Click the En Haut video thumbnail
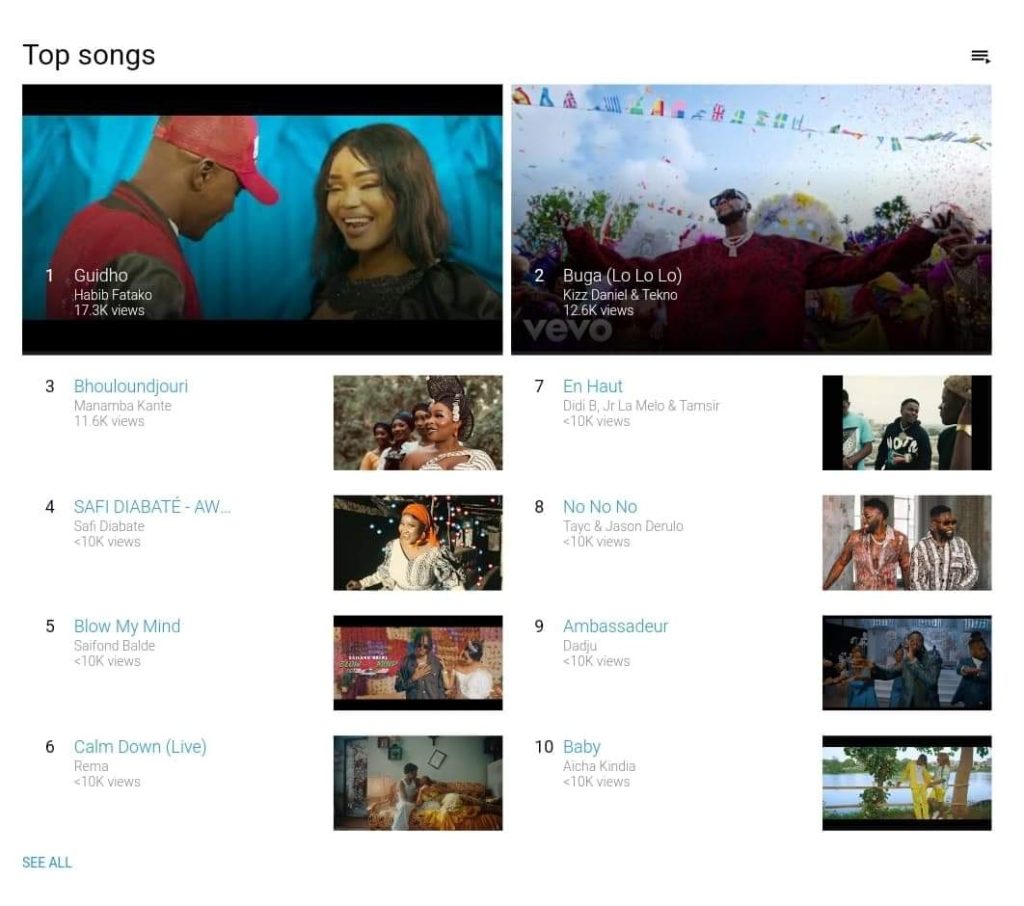 pyautogui.click(x=906, y=423)
